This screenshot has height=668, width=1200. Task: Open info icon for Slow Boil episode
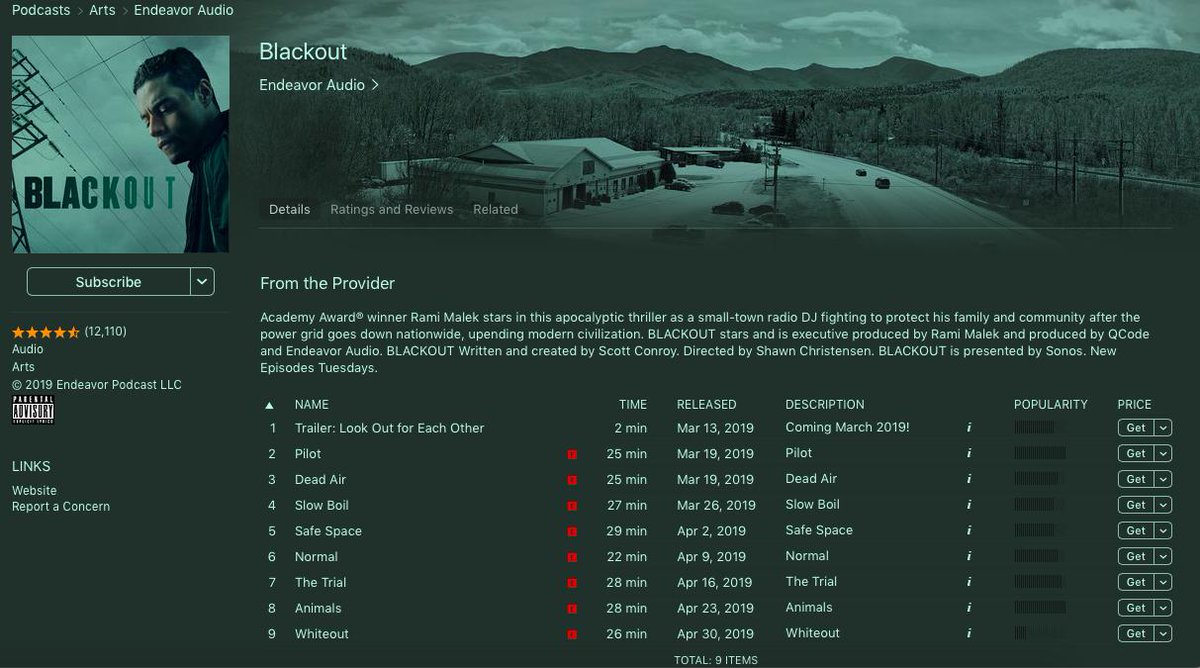[x=968, y=505]
